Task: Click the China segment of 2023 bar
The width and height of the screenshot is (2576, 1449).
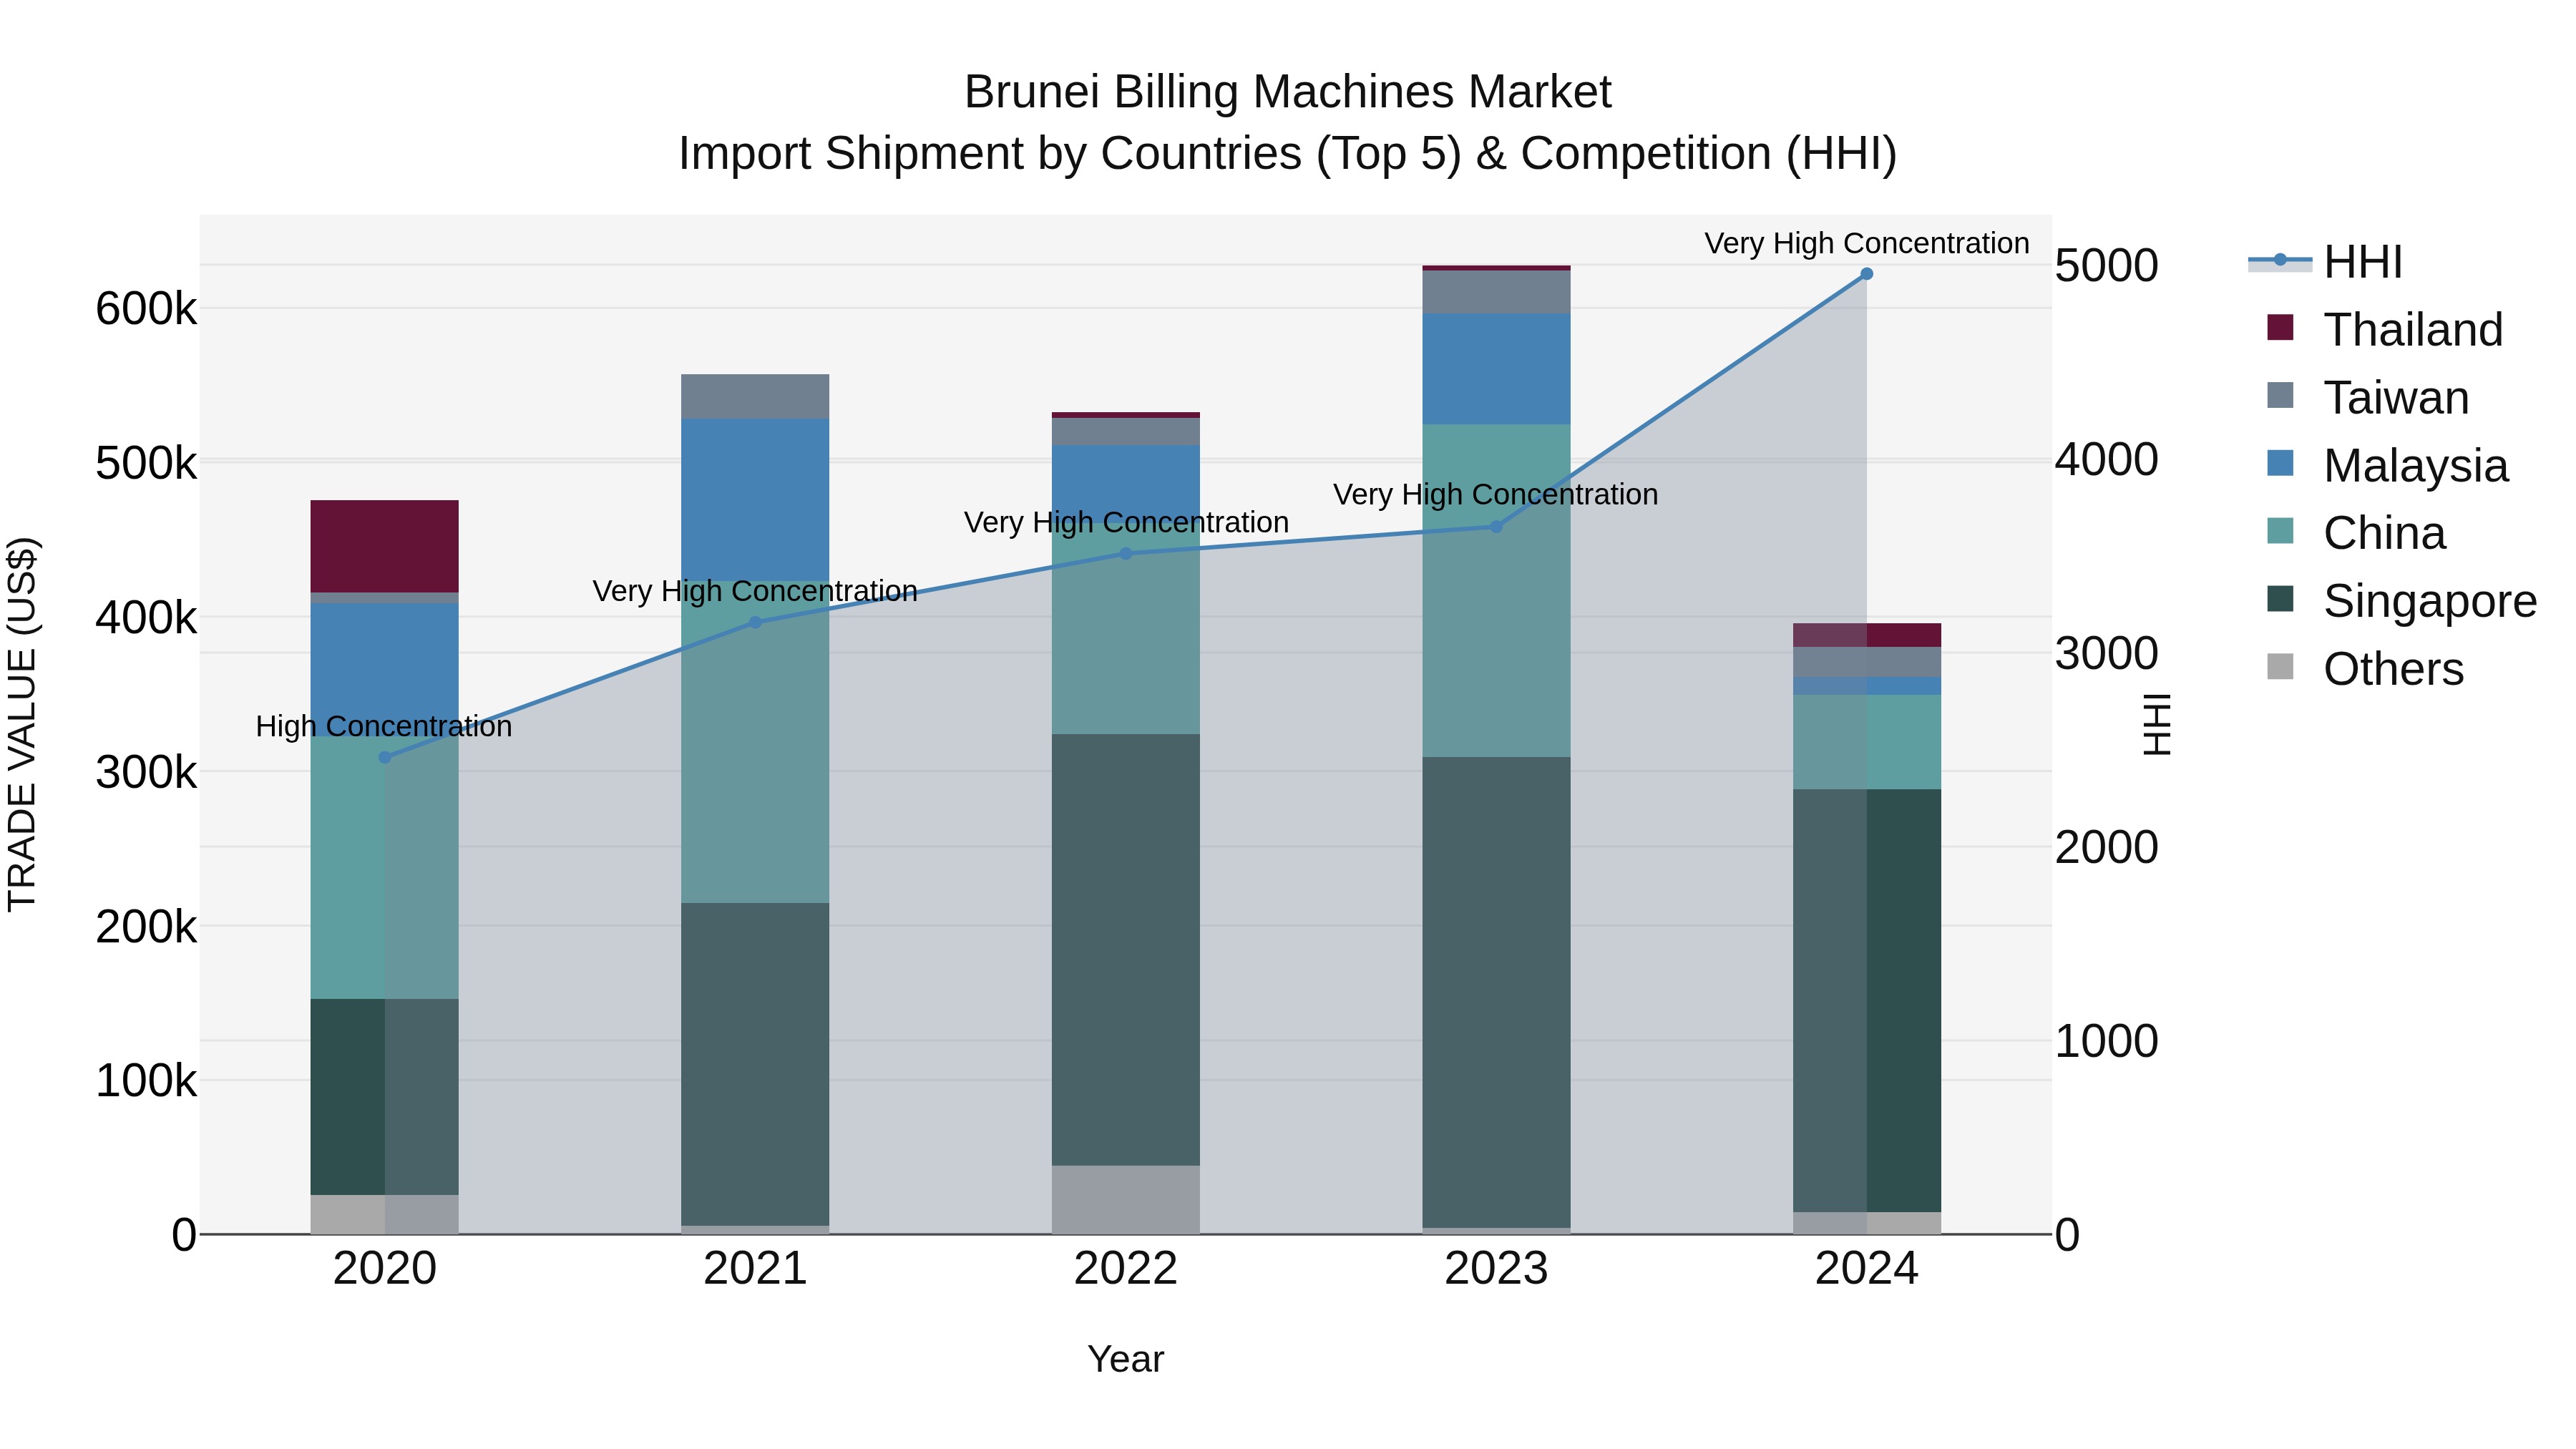Action: pyautogui.click(x=1496, y=591)
